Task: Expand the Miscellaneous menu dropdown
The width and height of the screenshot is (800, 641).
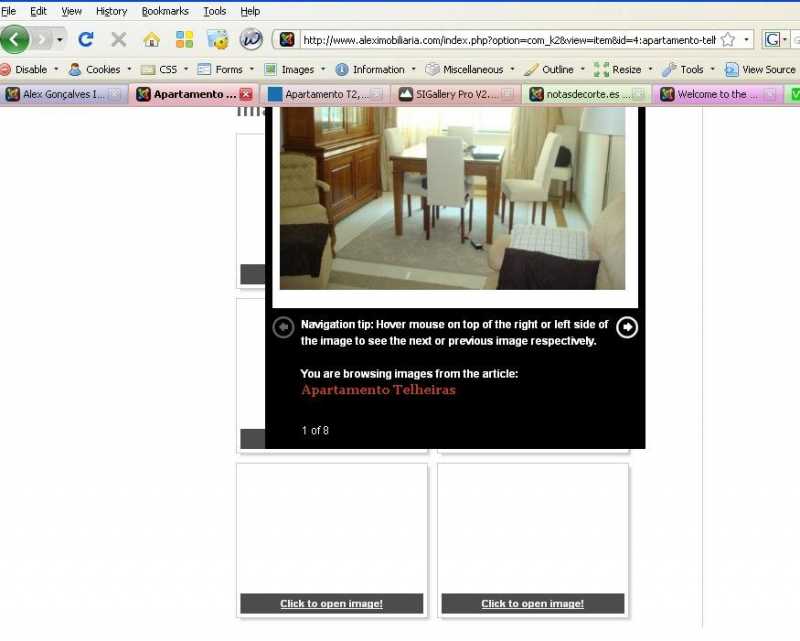Action: (512, 69)
